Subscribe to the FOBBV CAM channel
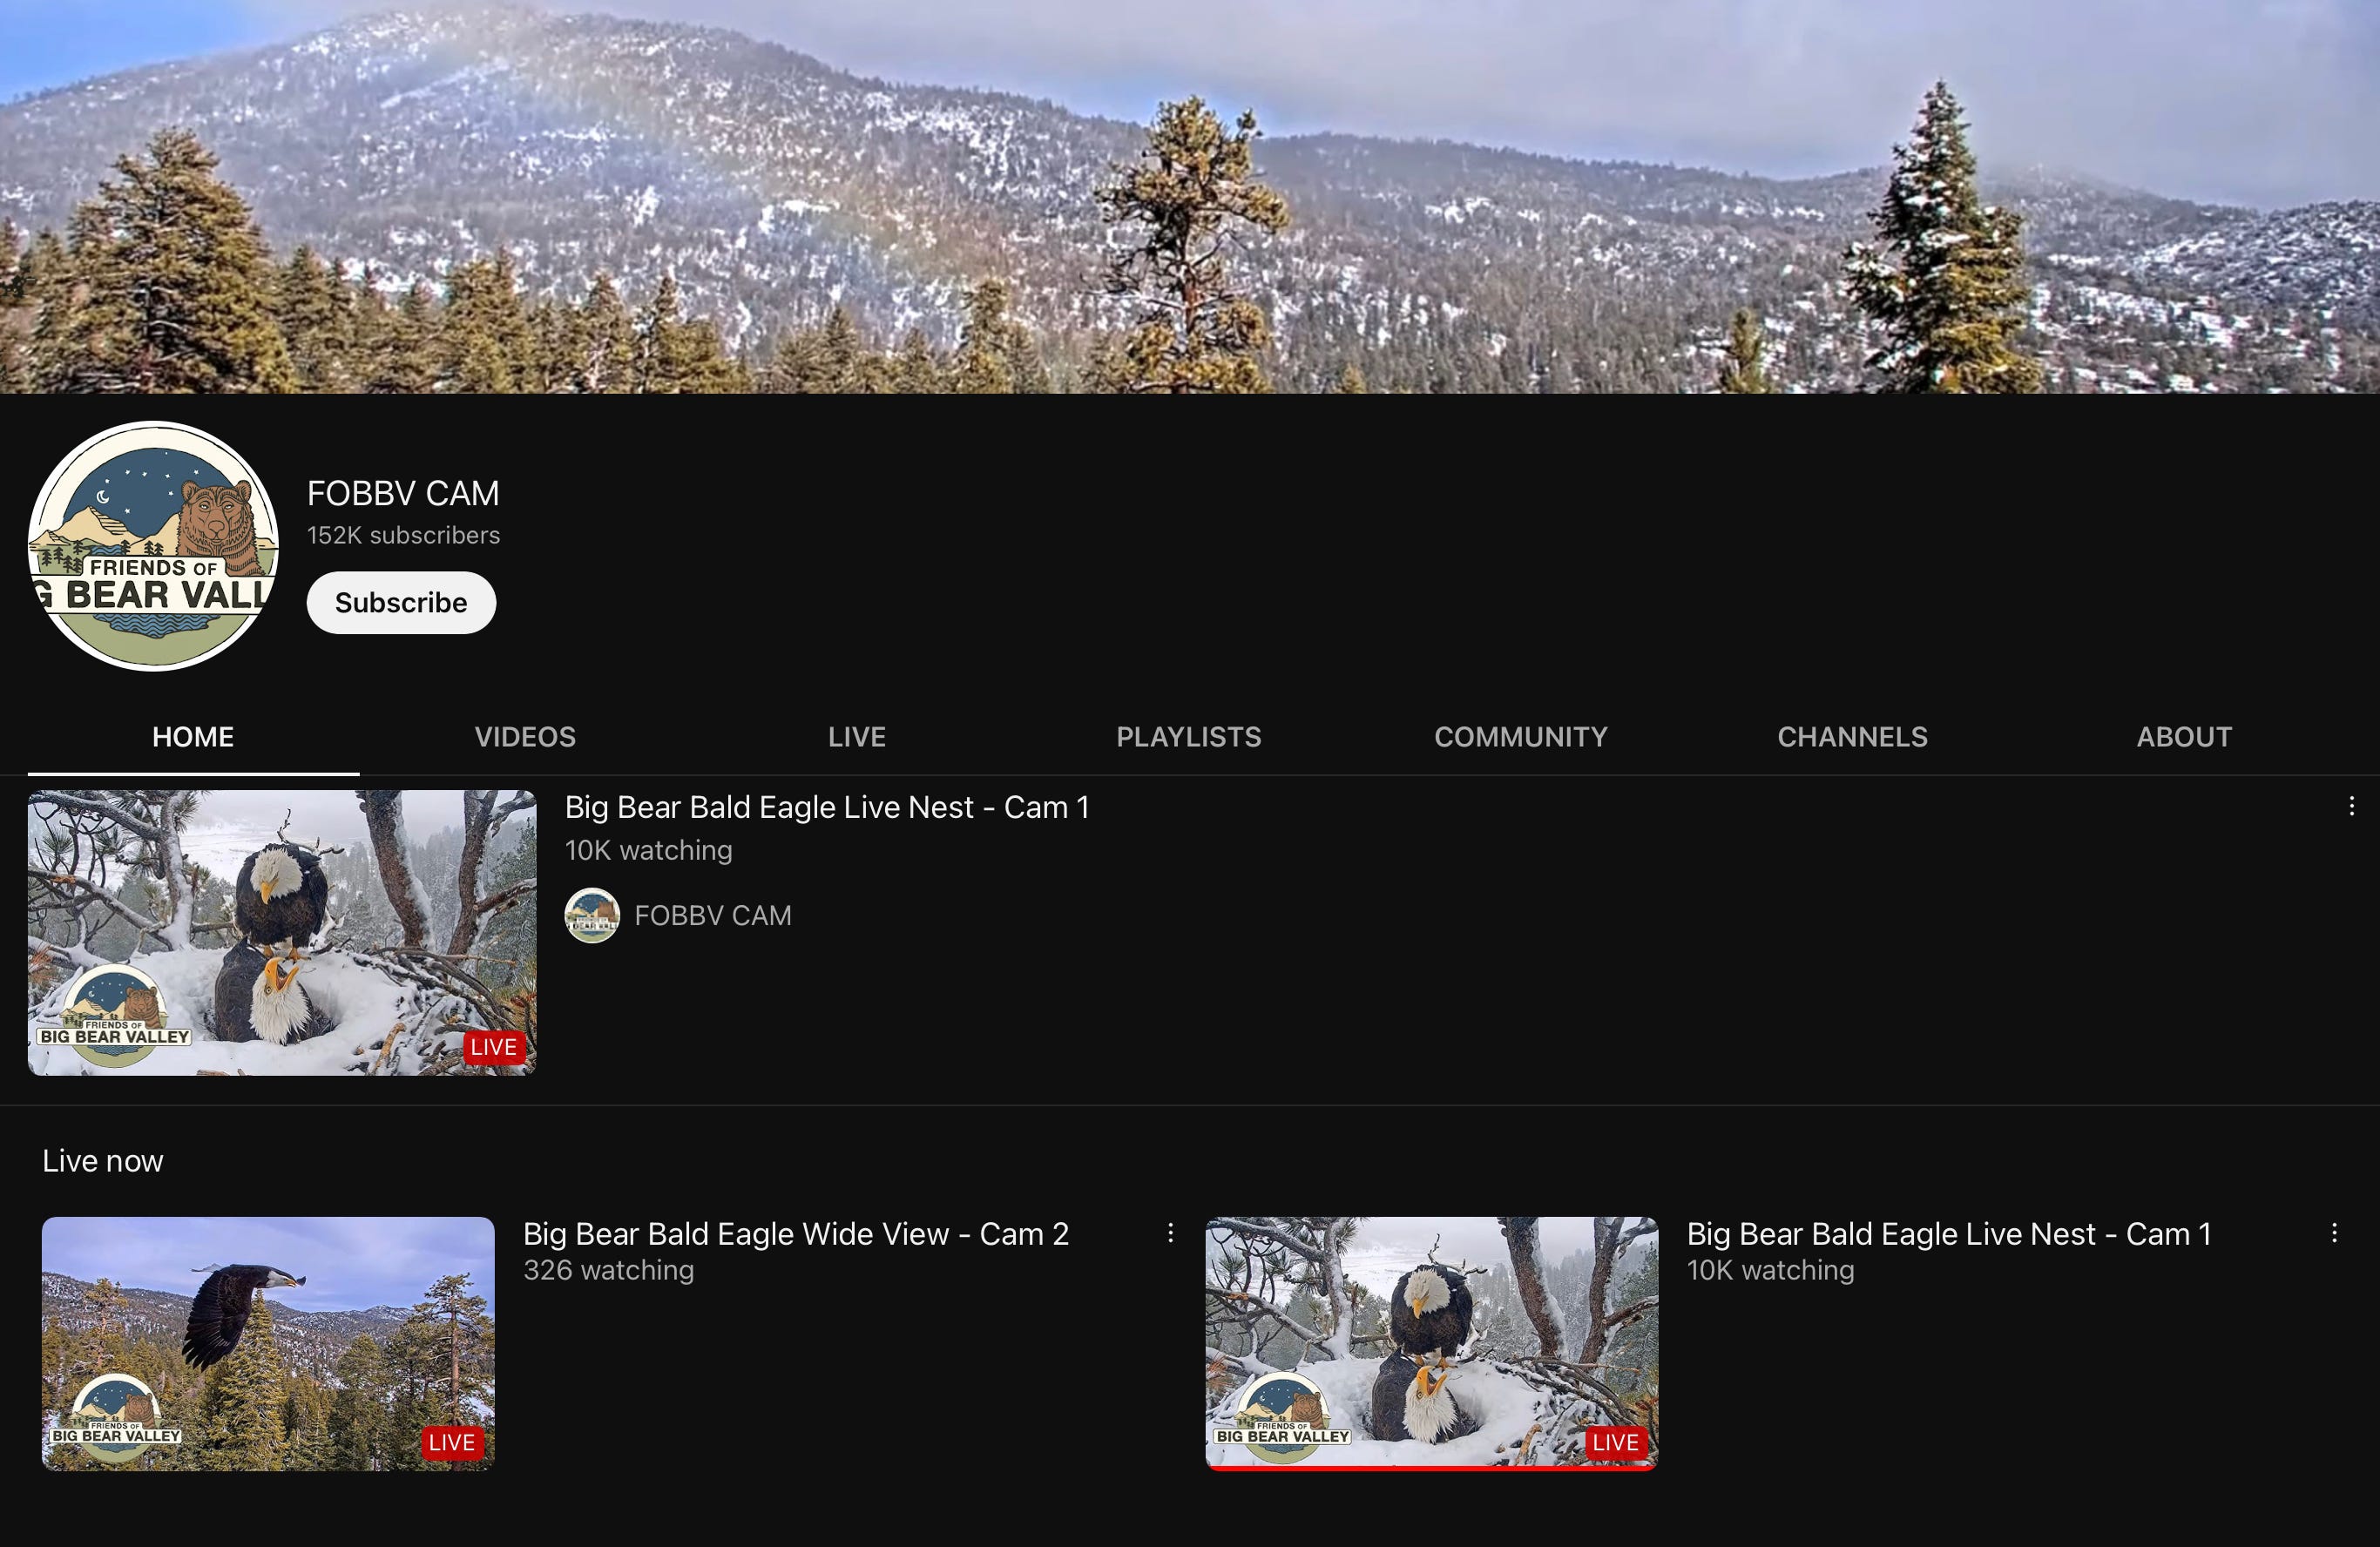2380x1547 pixels. click(x=401, y=603)
